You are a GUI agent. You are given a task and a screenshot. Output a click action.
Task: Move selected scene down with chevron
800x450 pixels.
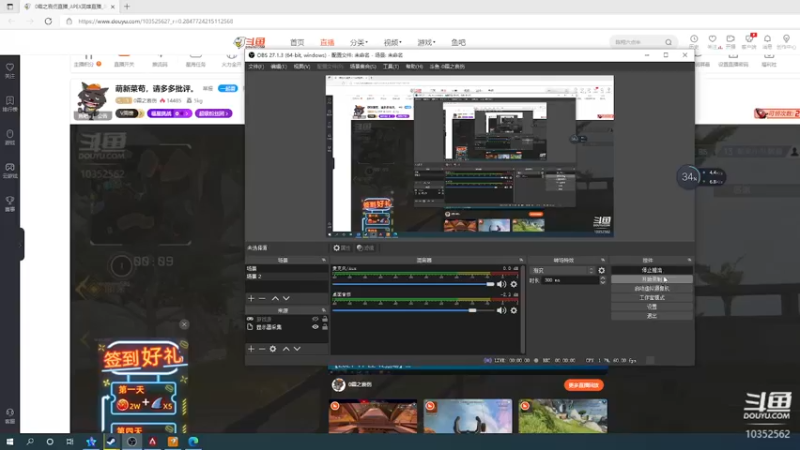coord(286,298)
